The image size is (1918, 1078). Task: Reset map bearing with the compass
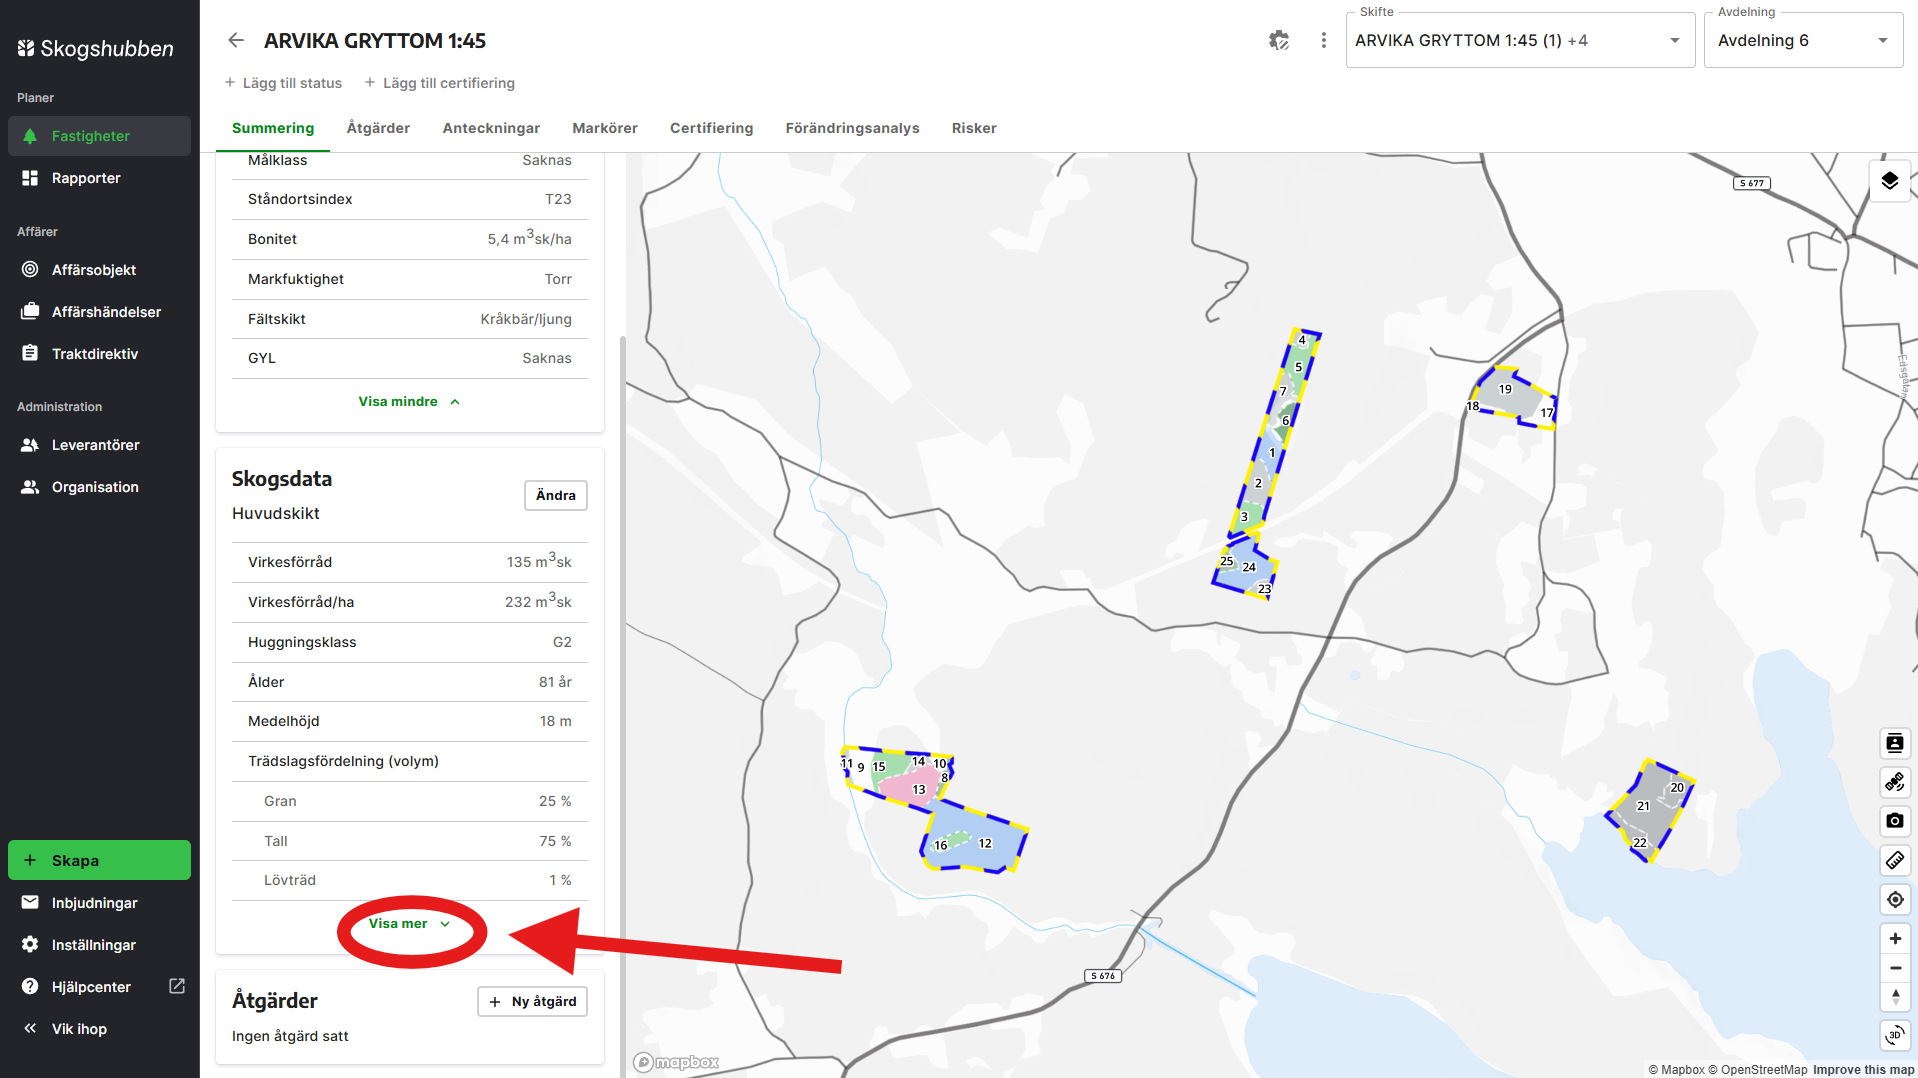point(1895,997)
